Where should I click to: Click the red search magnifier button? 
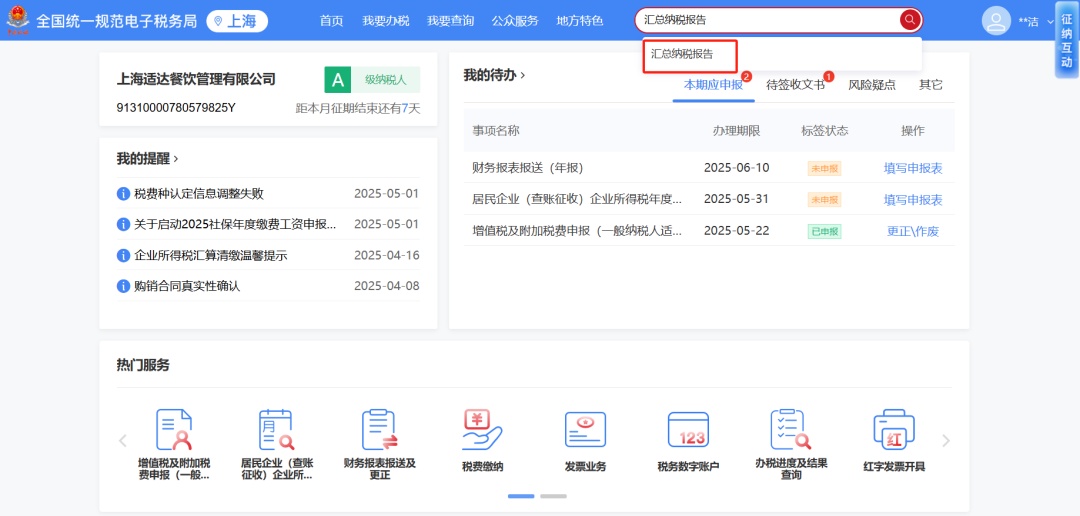click(910, 20)
